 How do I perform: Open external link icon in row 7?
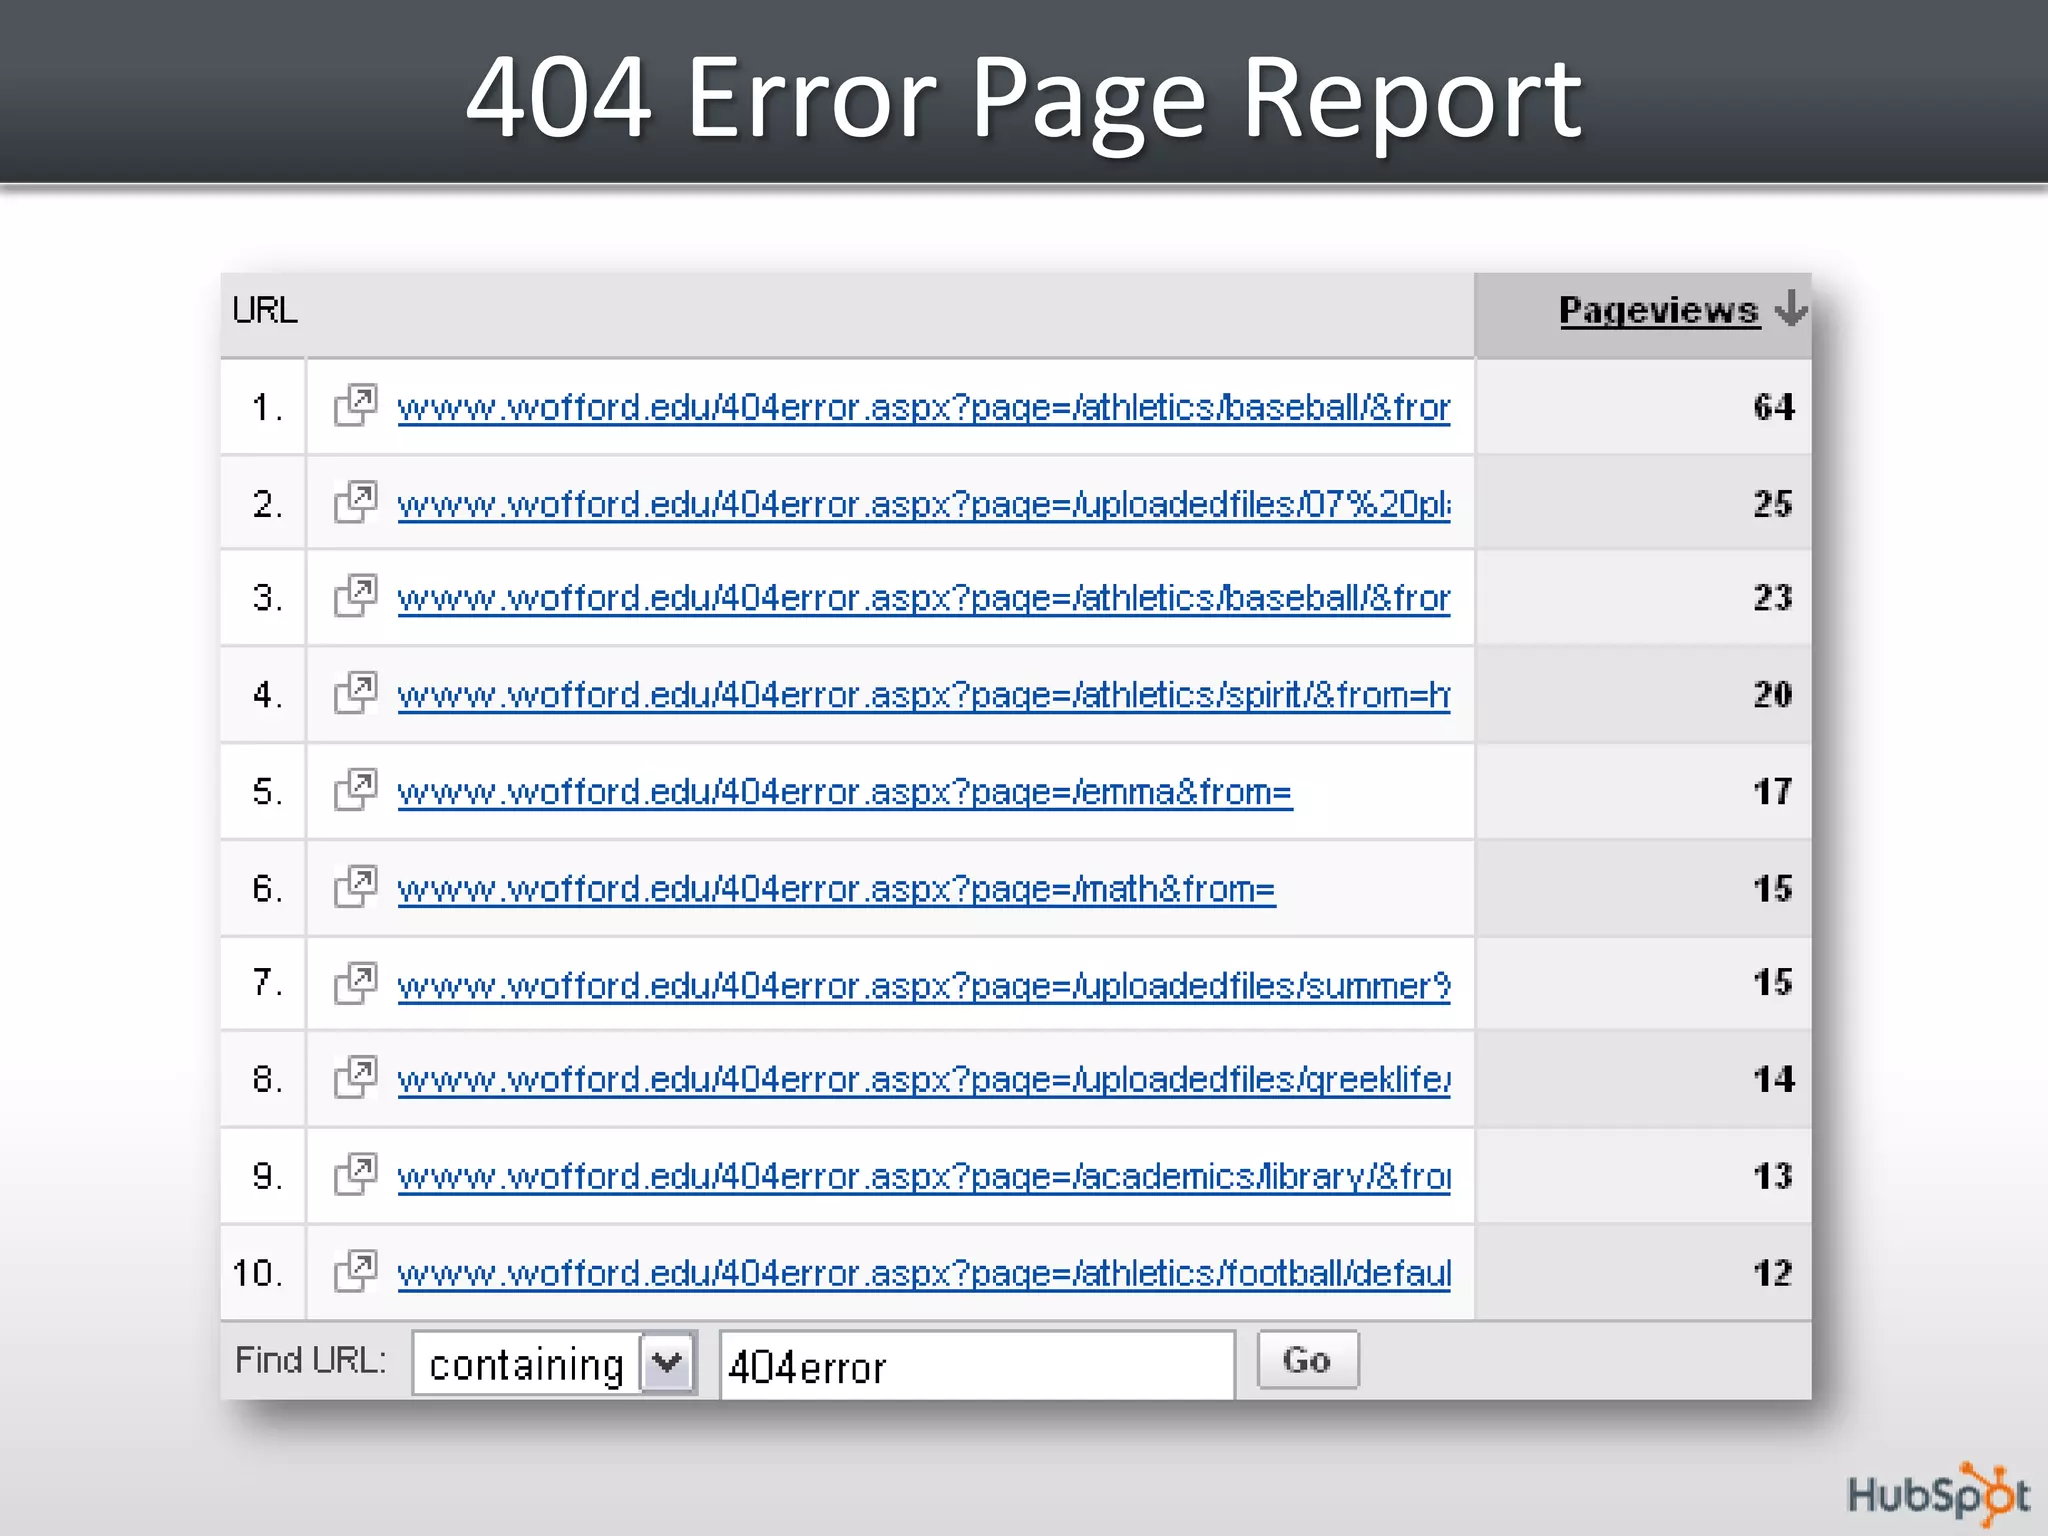355,983
